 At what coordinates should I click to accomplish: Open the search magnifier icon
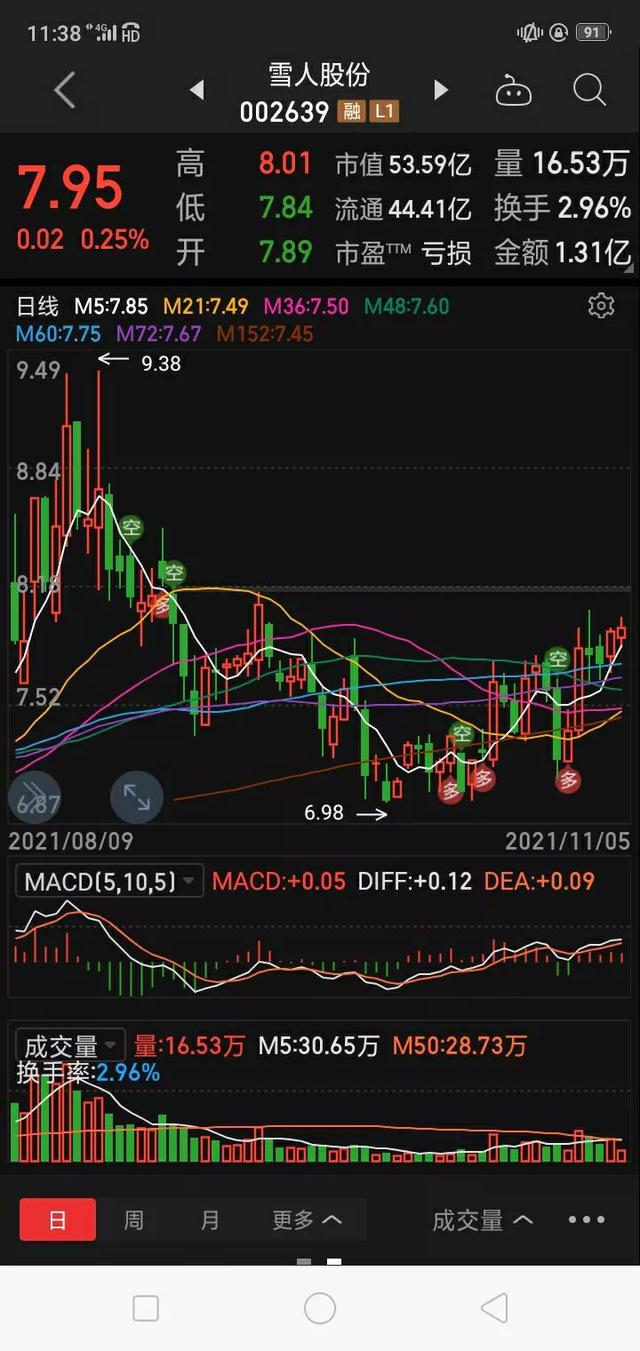tap(590, 91)
